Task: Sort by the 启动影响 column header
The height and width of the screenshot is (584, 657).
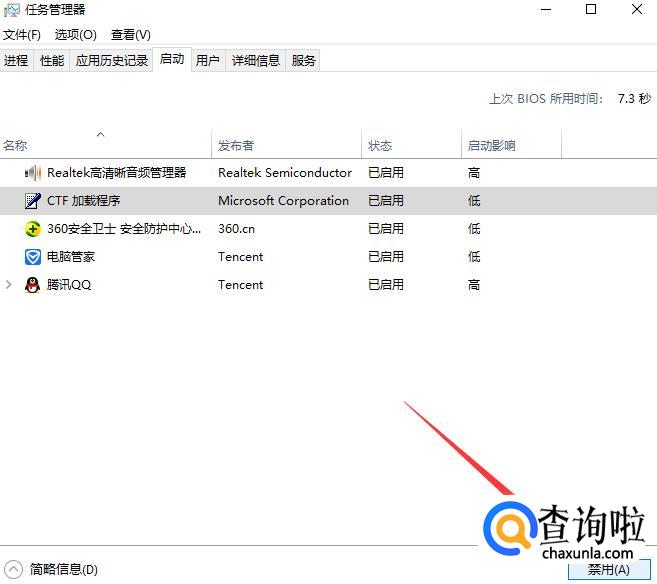Action: (x=511, y=145)
